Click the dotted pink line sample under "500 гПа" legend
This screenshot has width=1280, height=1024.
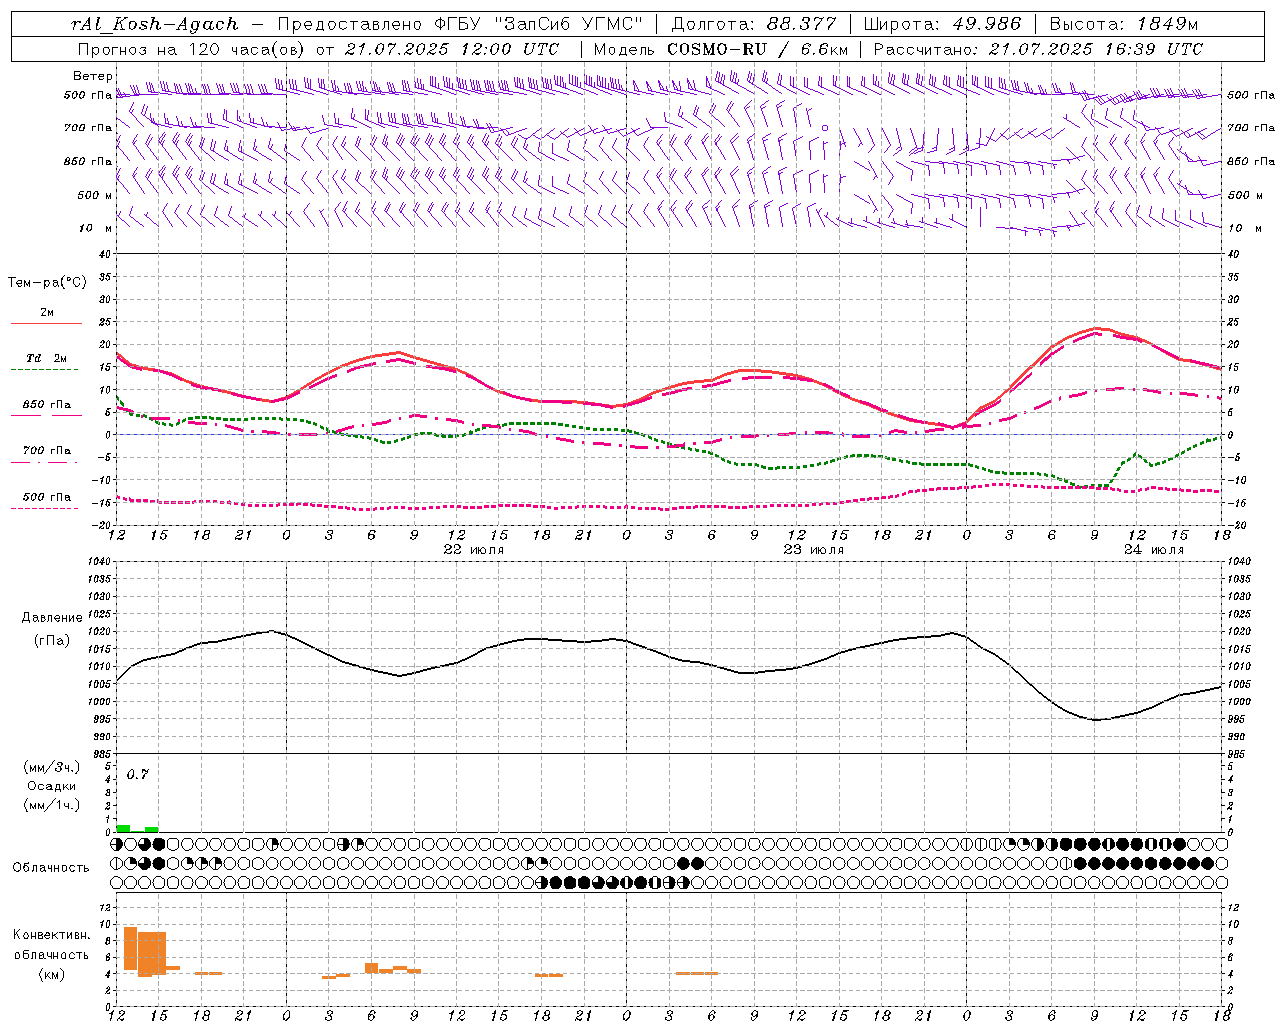(46, 508)
